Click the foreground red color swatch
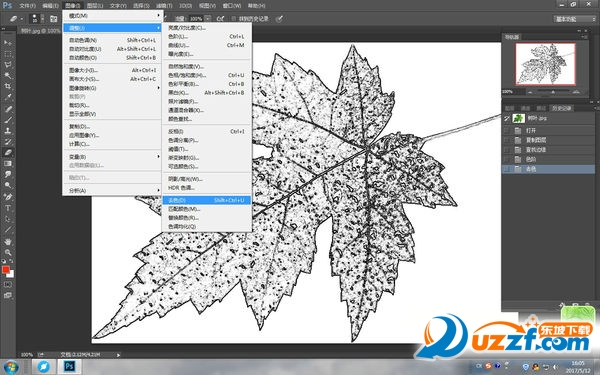 [x=5, y=270]
